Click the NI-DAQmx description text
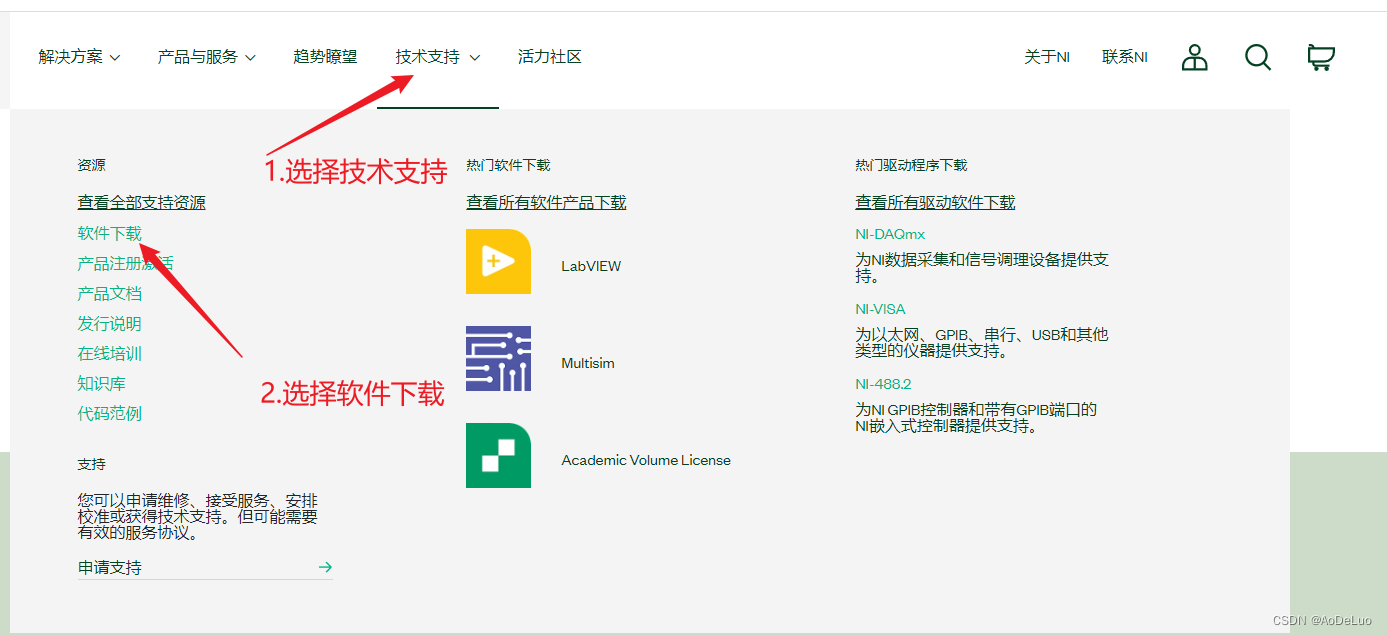 coord(982,268)
